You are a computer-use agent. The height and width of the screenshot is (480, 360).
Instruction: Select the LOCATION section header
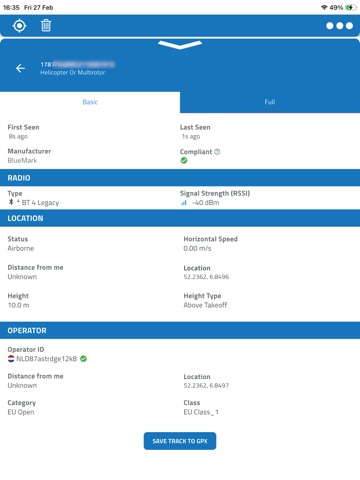coord(180,218)
